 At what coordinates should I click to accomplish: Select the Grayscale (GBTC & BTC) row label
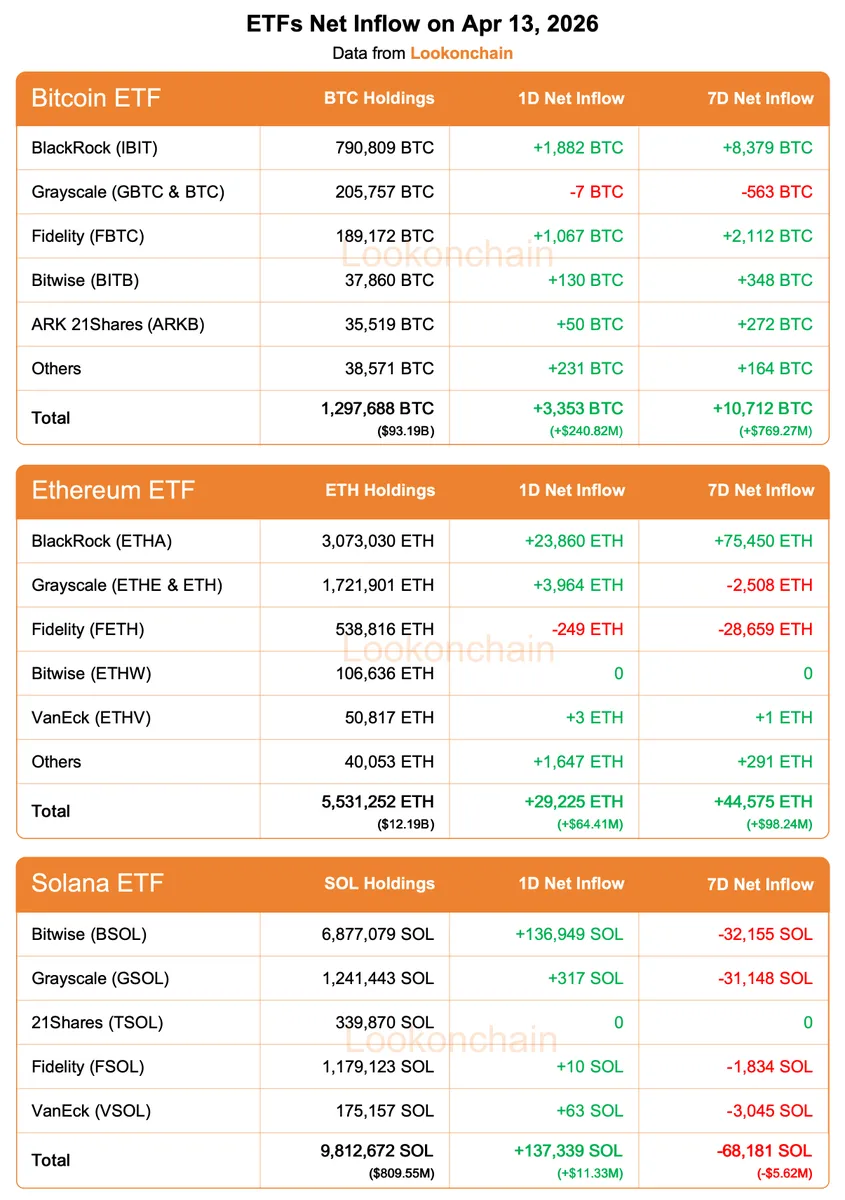[x=128, y=192]
